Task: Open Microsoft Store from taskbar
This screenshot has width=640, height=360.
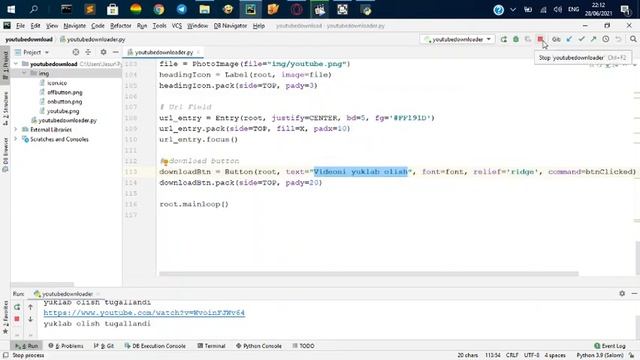Action: coord(112,9)
